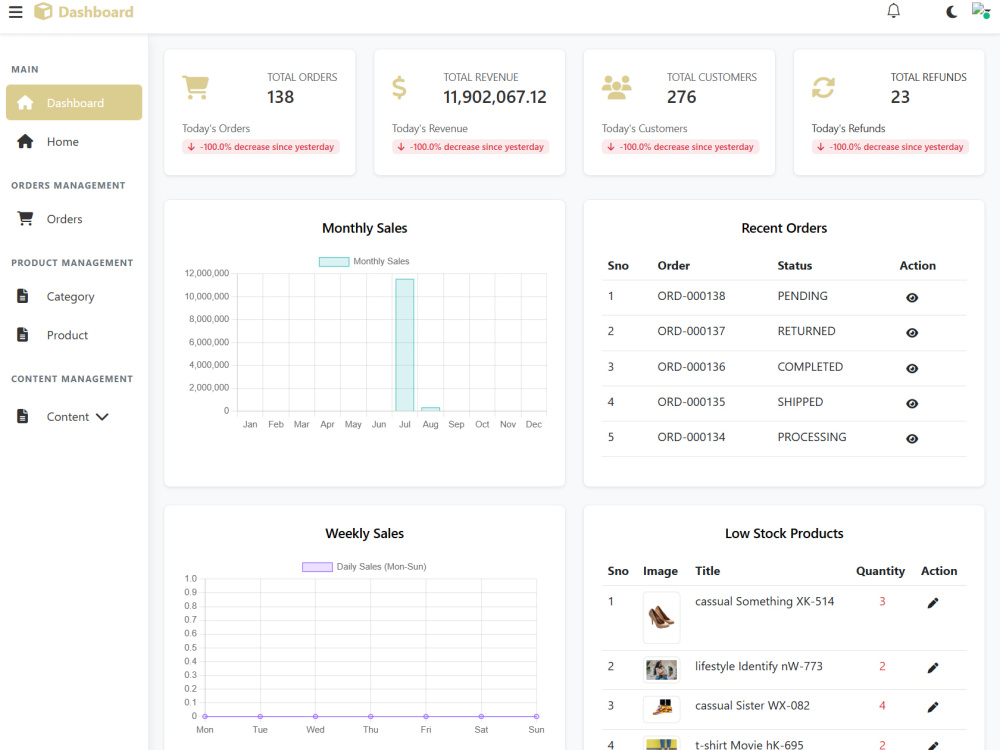Click the cassual Something XK-514 title
Viewport: 1000px width, 750px height.
pos(765,601)
